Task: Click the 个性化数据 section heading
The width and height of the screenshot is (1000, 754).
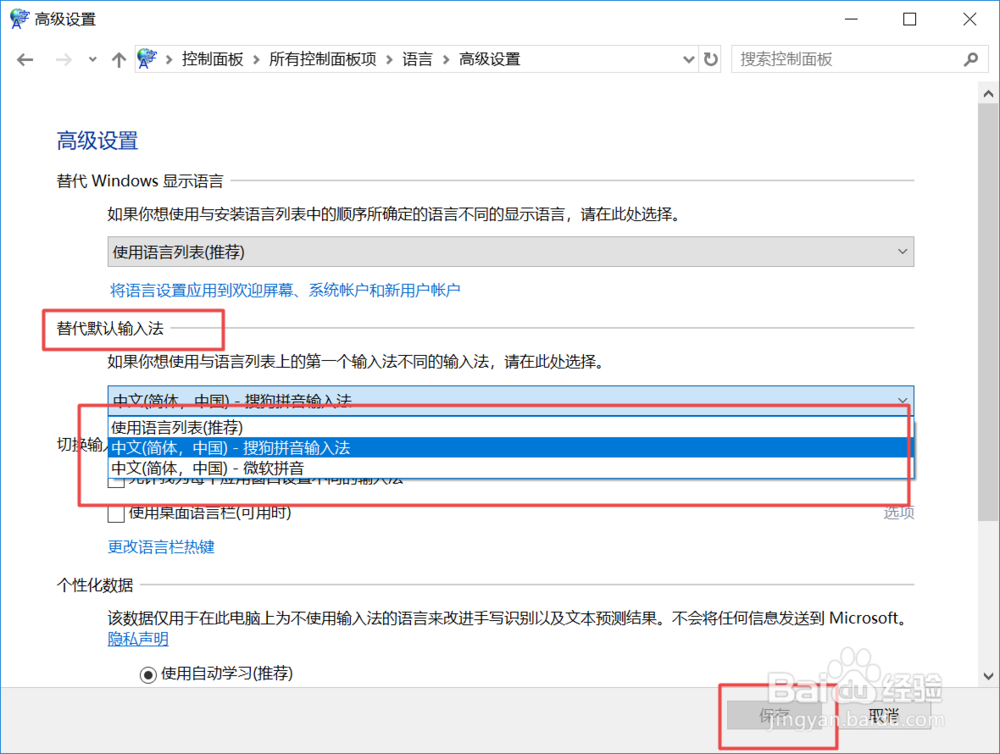Action: 95,585
